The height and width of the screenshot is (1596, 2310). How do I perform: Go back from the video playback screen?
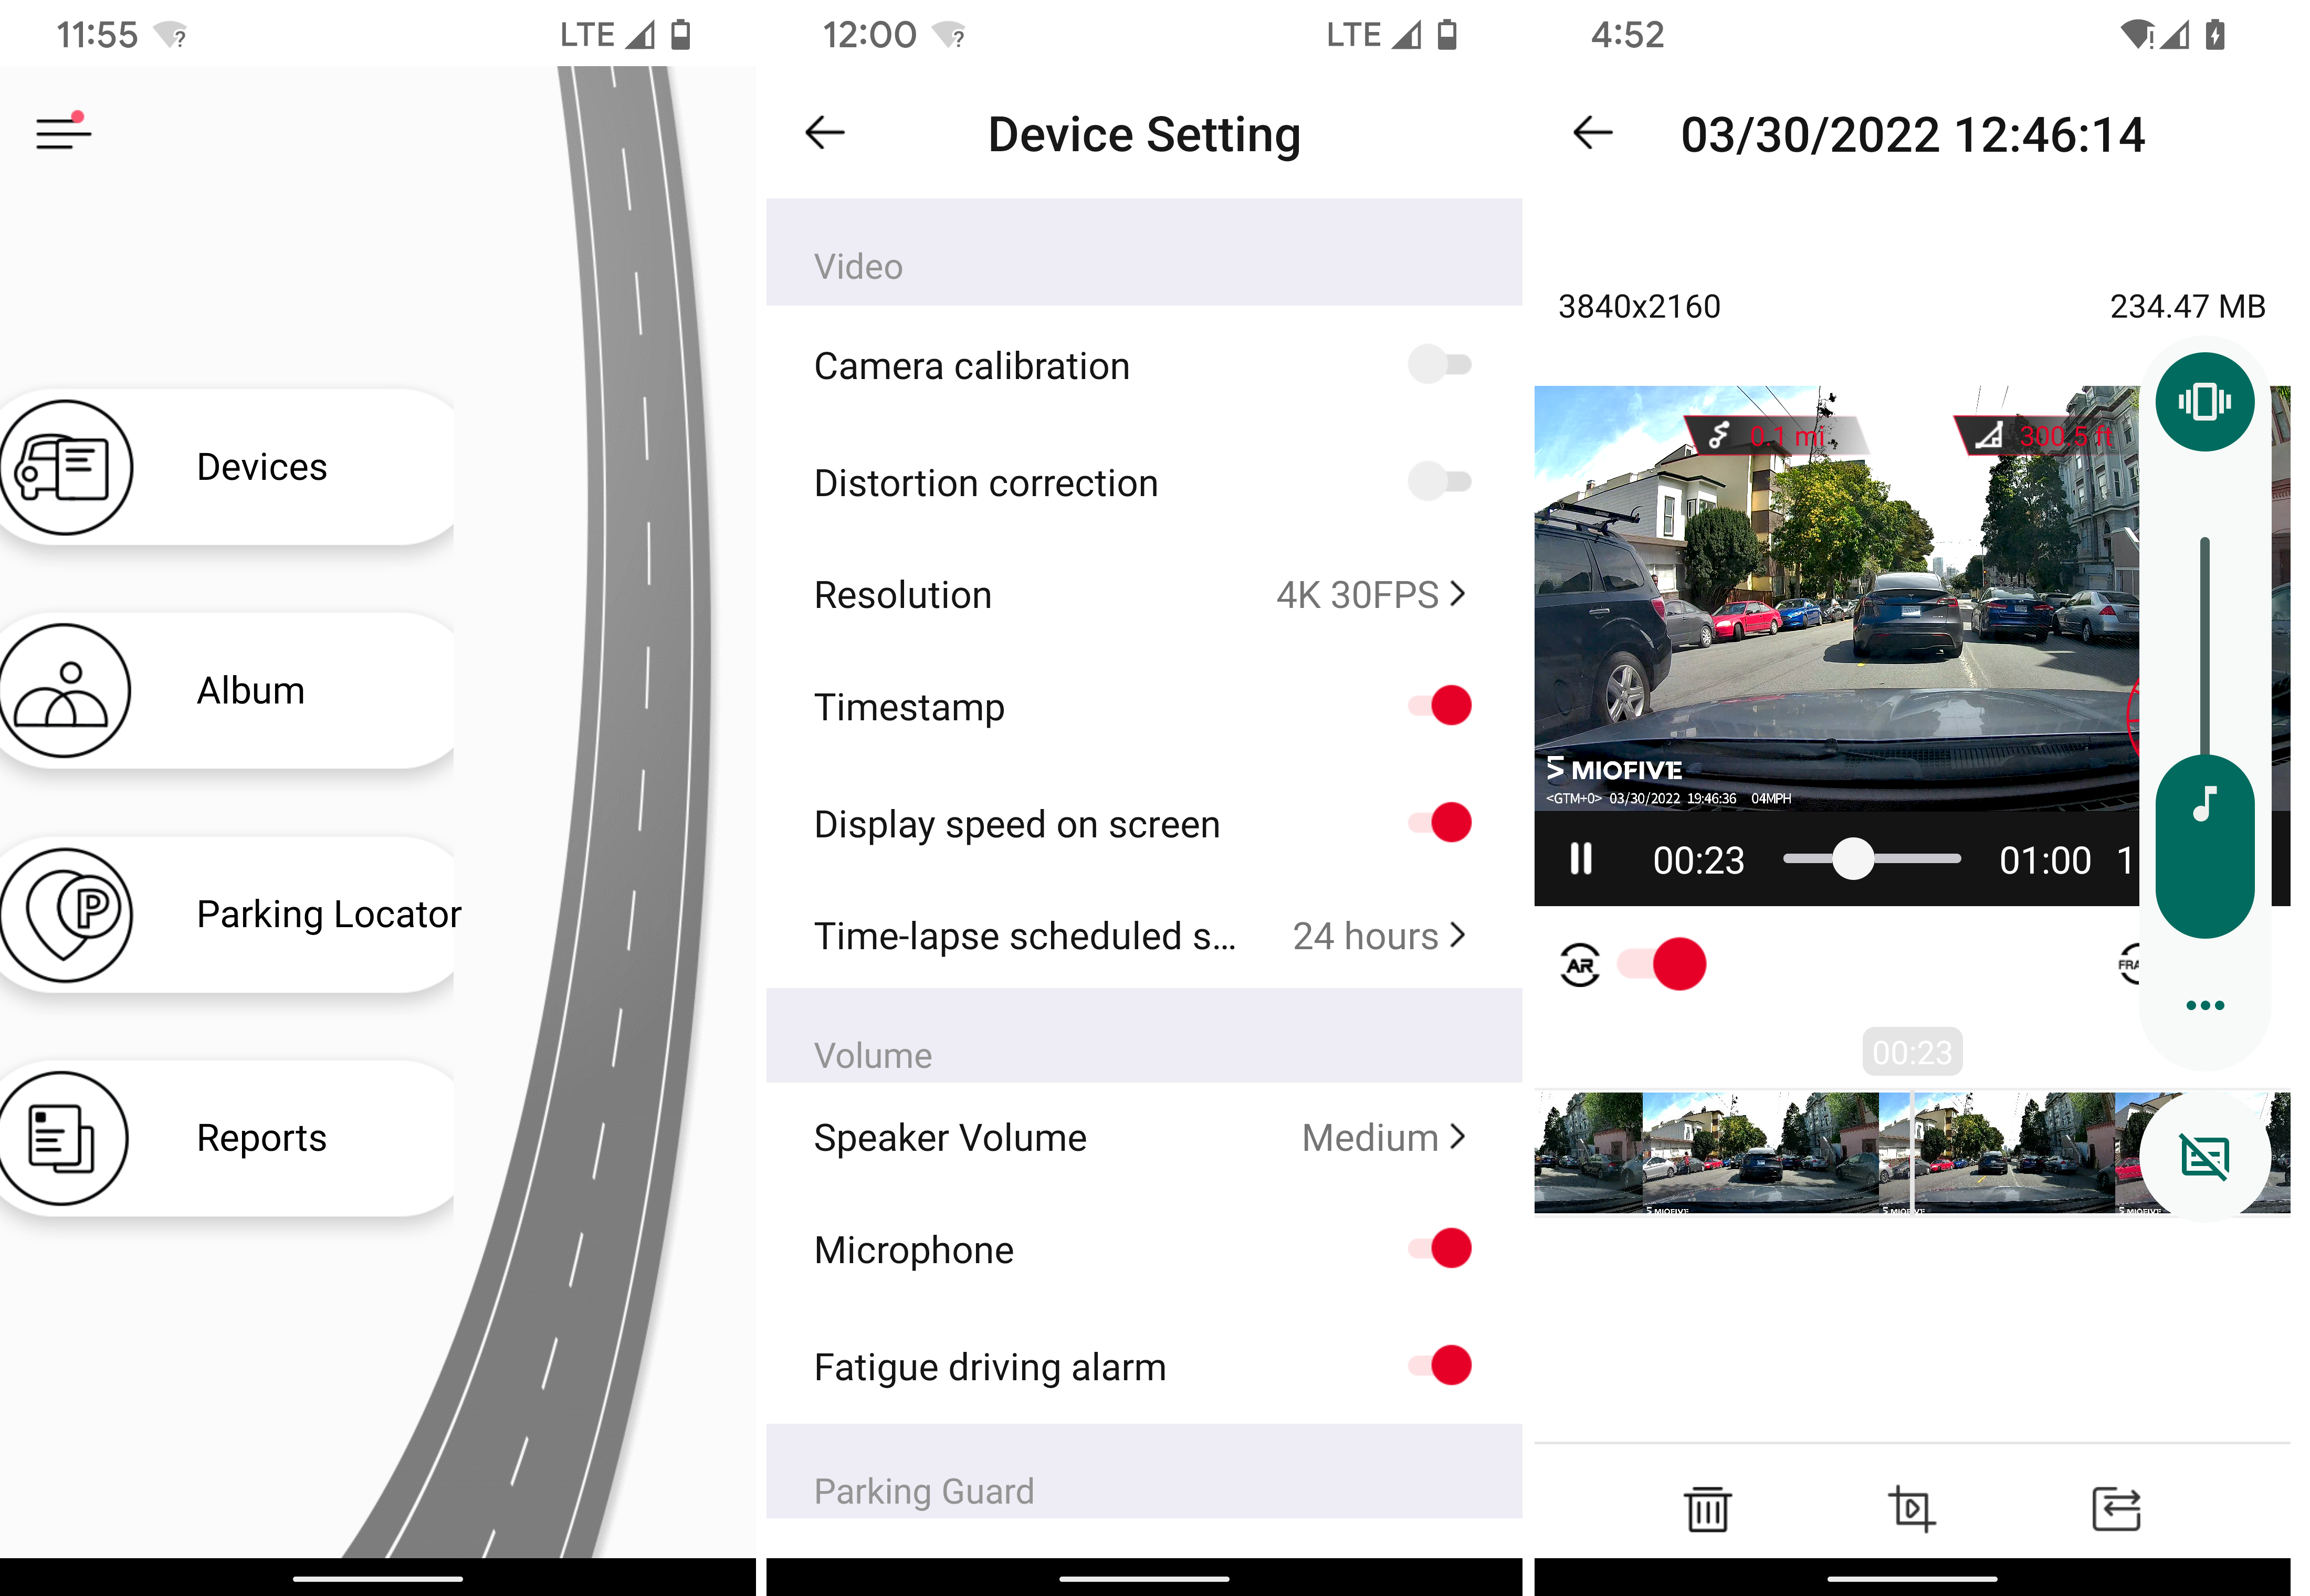click(x=1592, y=132)
